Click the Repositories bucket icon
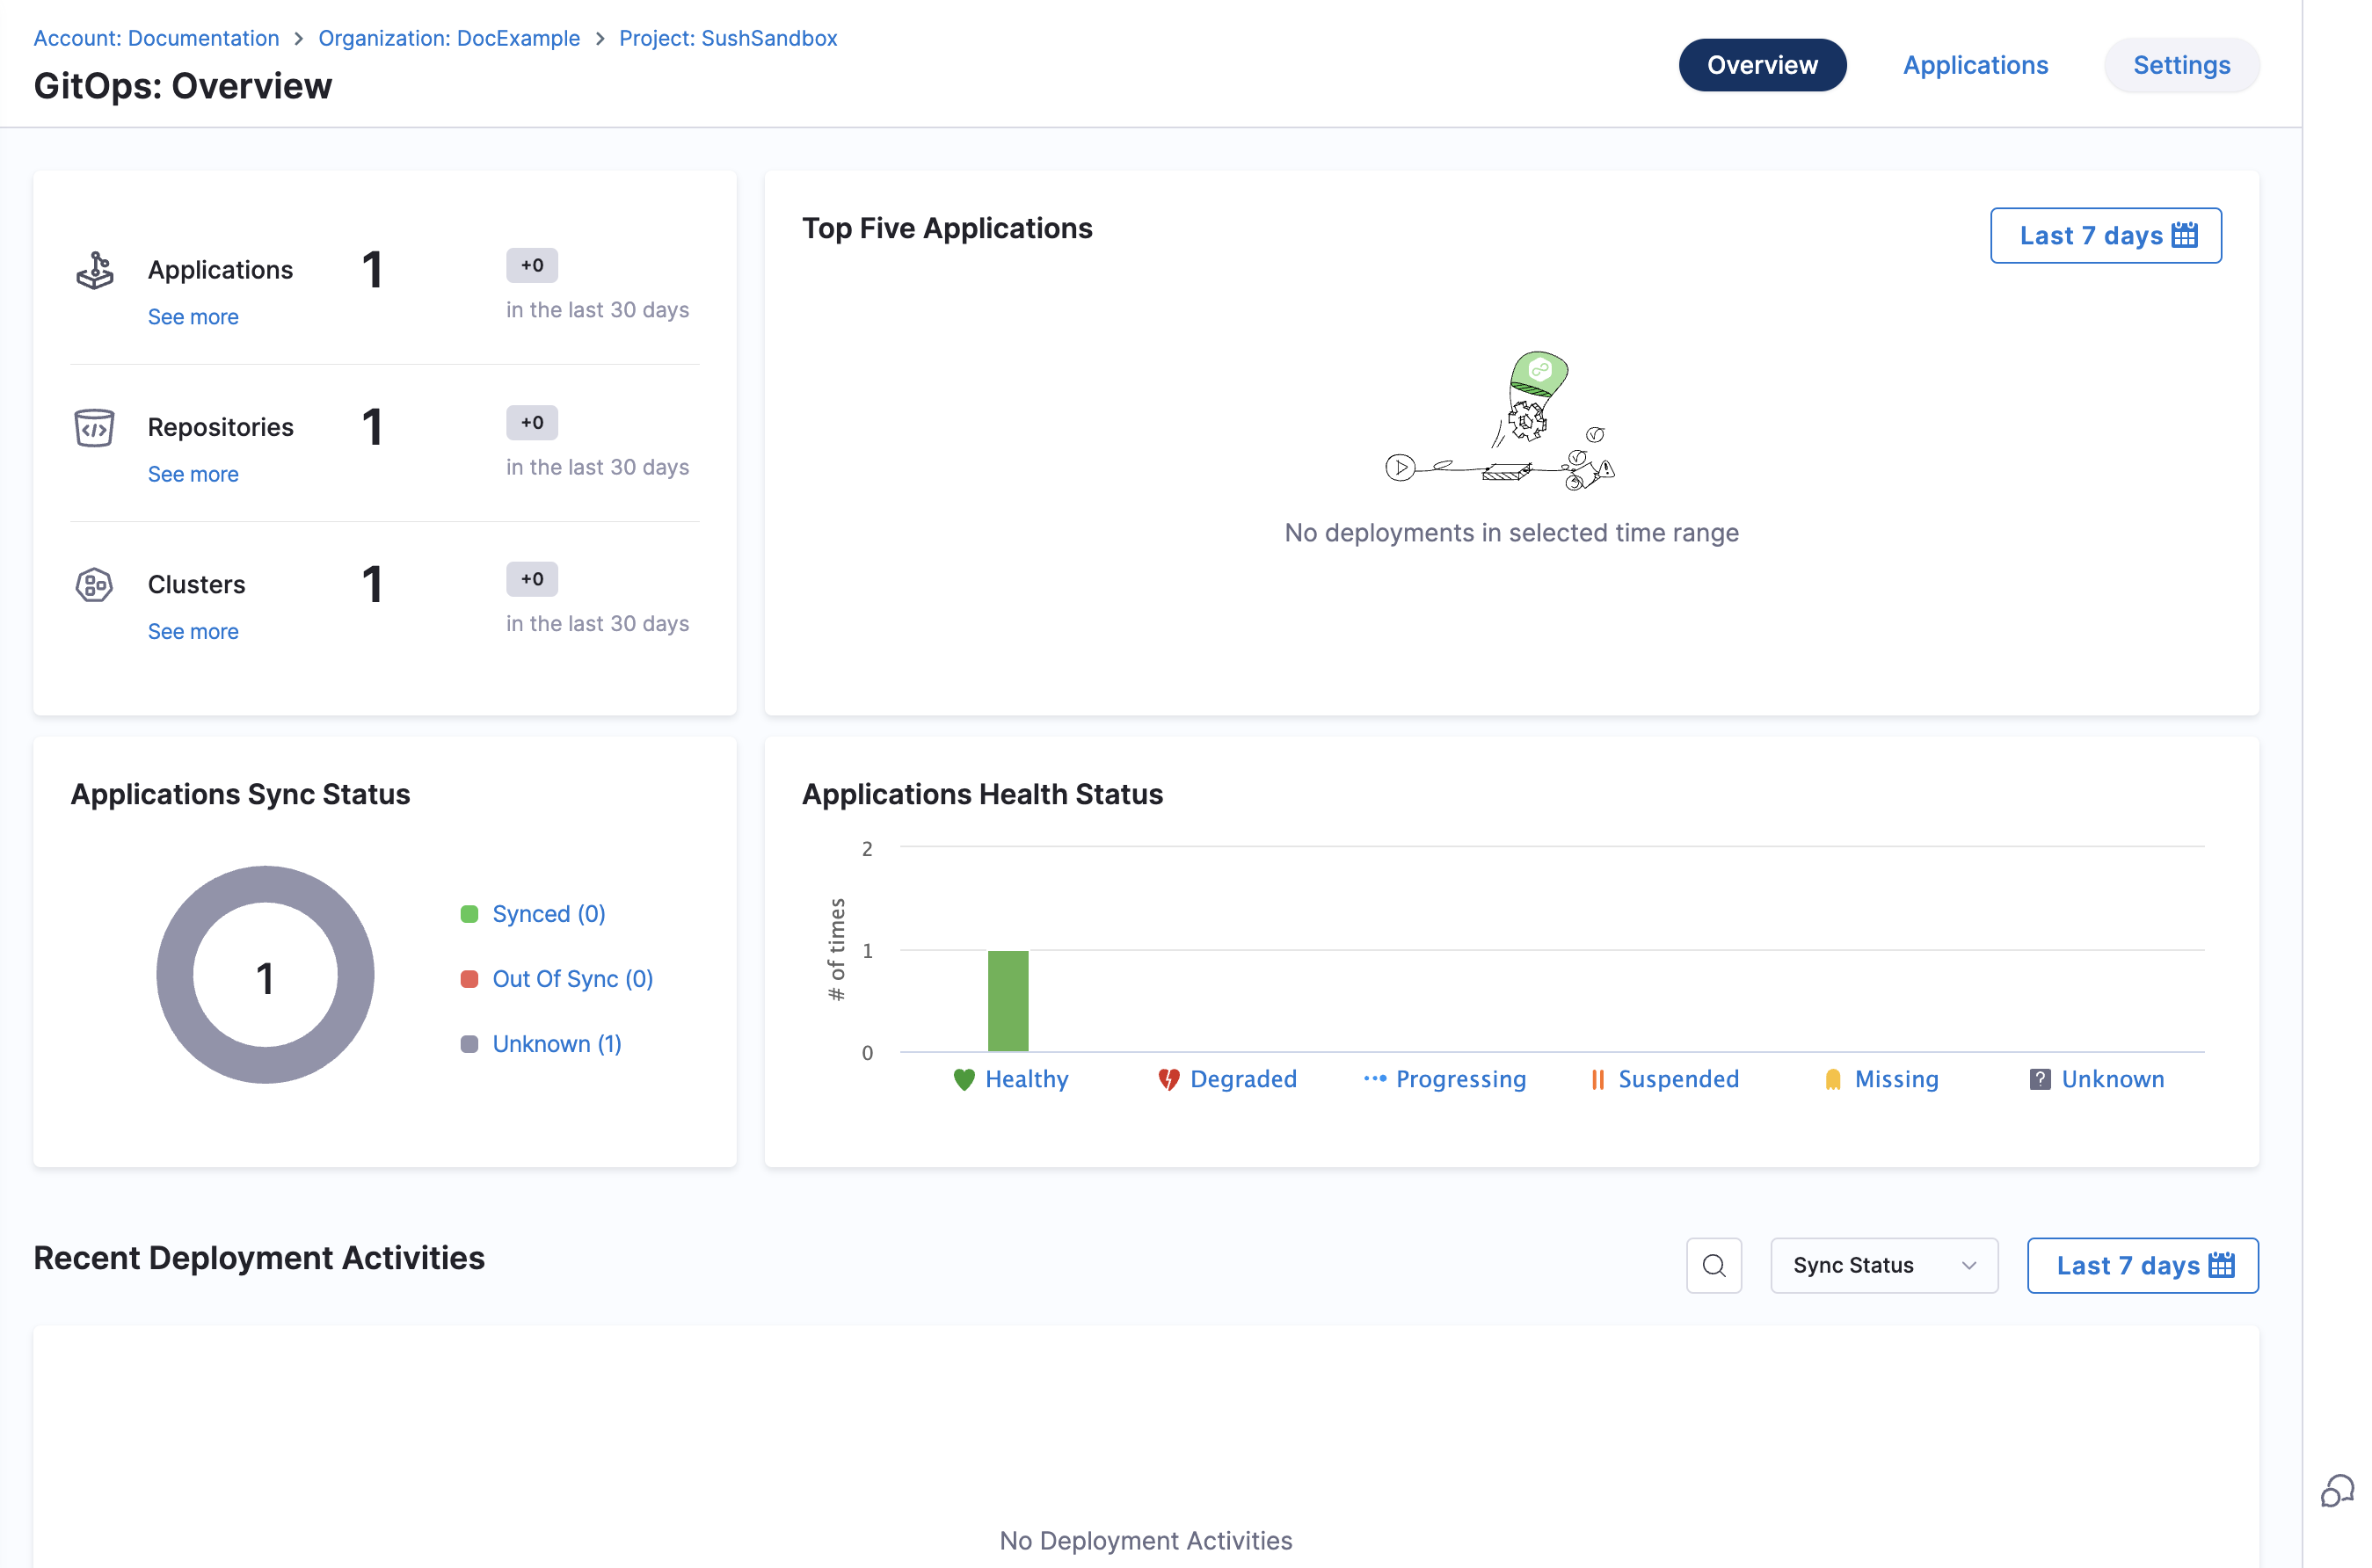The width and height of the screenshot is (2372, 1568). point(95,427)
